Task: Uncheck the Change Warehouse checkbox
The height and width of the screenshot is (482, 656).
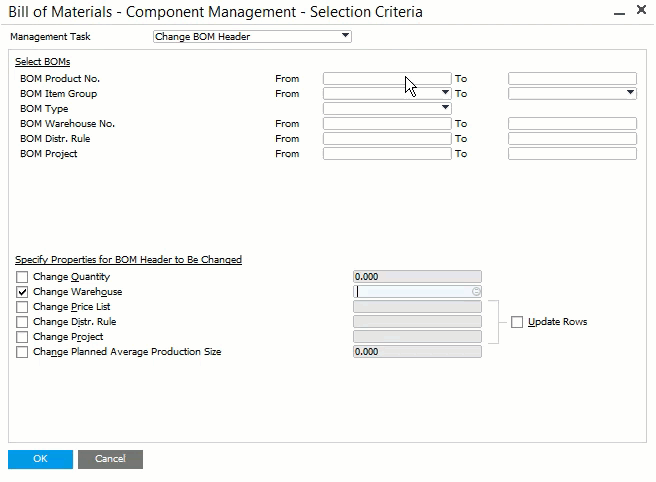Action: (x=22, y=292)
